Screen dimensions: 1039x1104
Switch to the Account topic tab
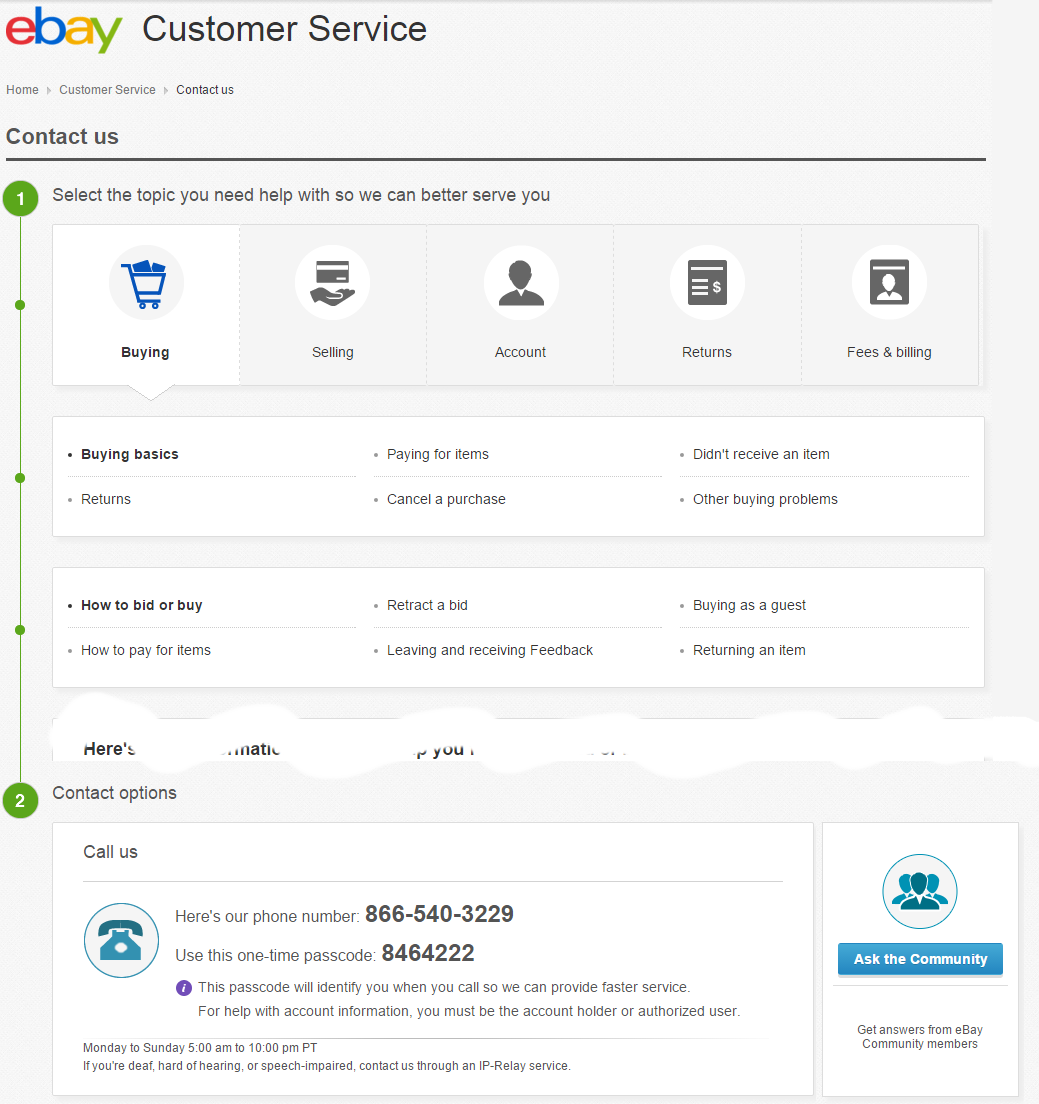pyautogui.click(x=520, y=305)
